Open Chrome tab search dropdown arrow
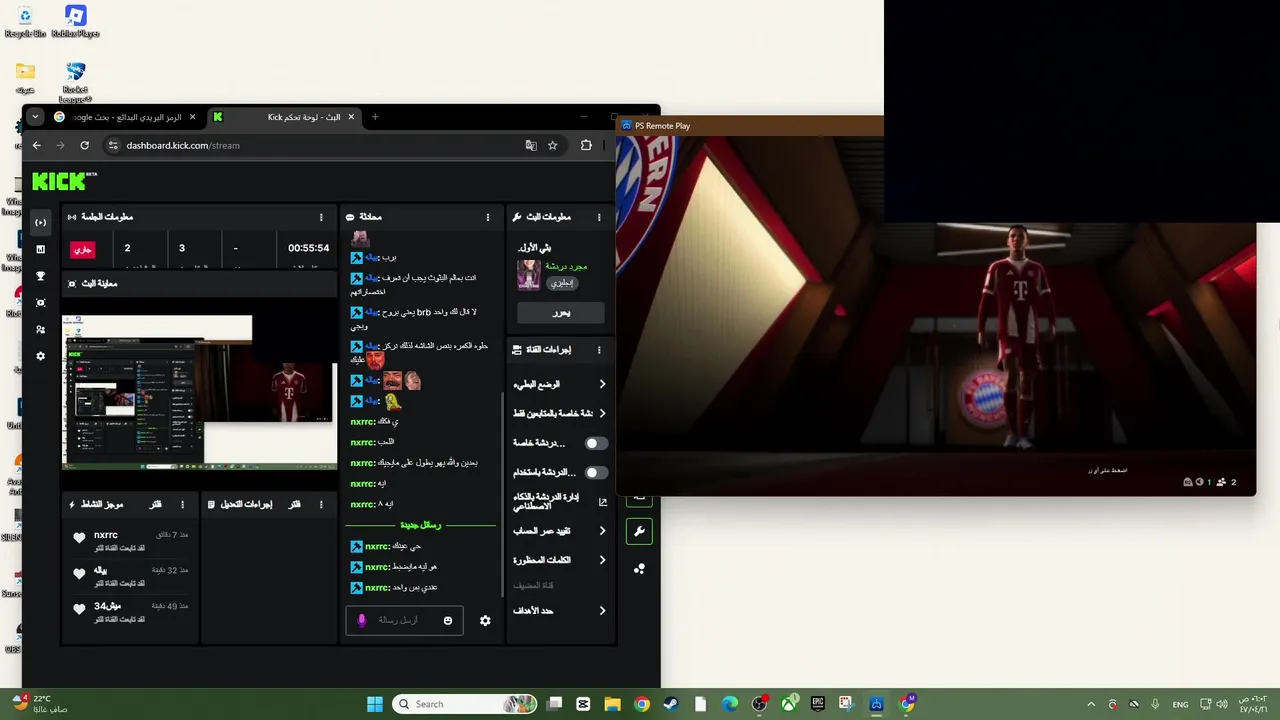Viewport: 1280px width, 720px height. point(35,117)
